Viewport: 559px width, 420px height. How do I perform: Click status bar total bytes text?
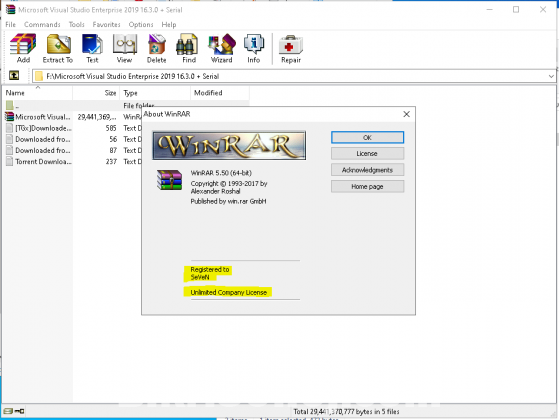point(346,411)
